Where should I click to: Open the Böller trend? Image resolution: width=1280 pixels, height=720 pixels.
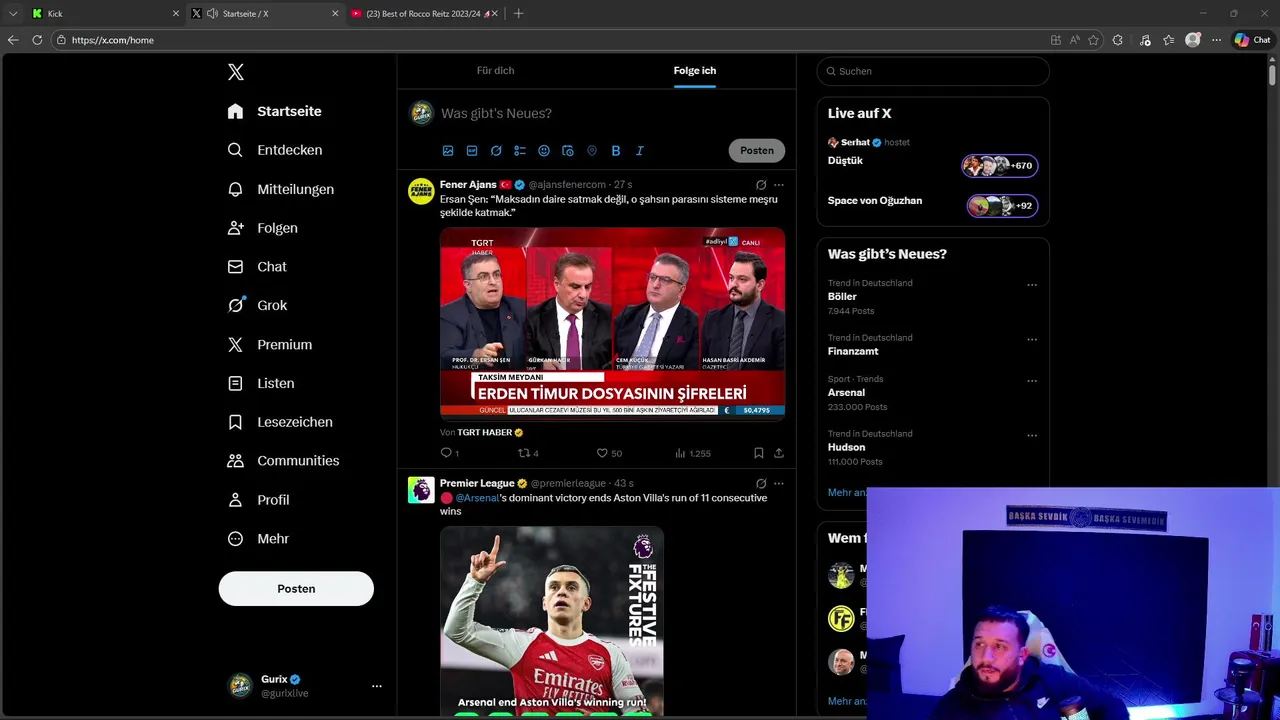[842, 297]
